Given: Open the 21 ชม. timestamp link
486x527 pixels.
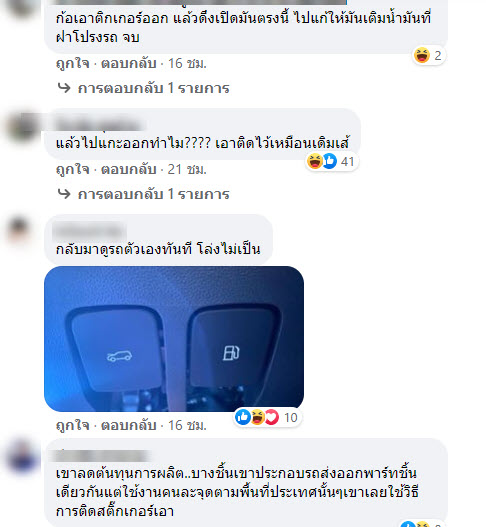Looking at the screenshot, I should [x=187, y=169].
